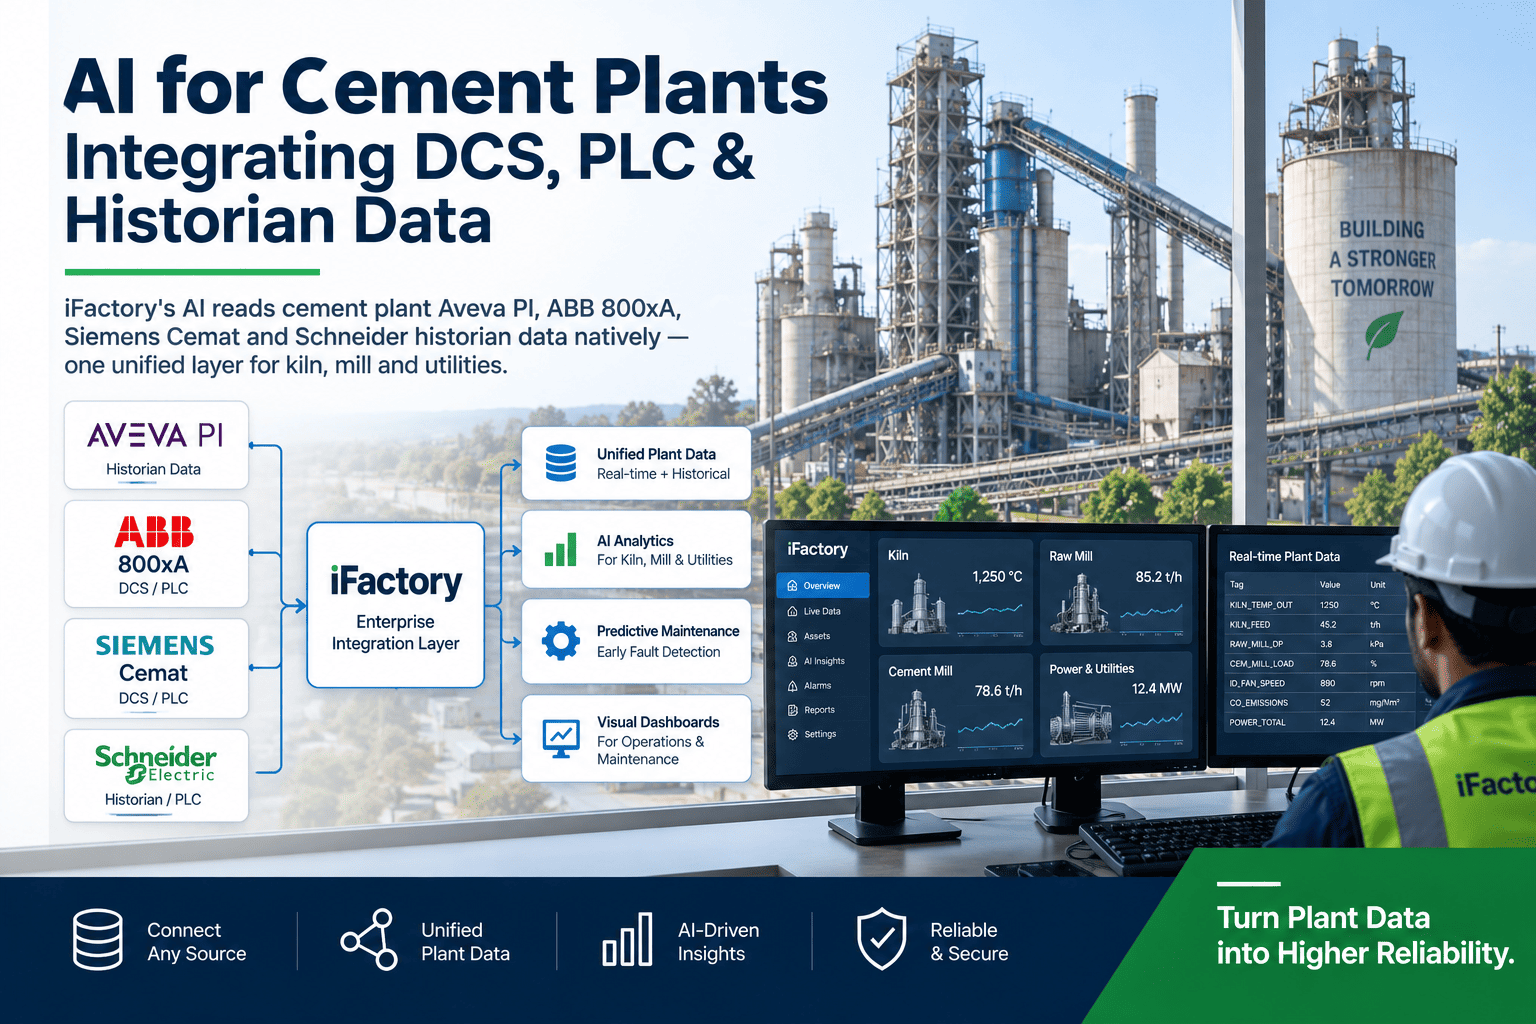Click the Connect Any Source database icon
This screenshot has height=1024, width=1536.
(98, 940)
